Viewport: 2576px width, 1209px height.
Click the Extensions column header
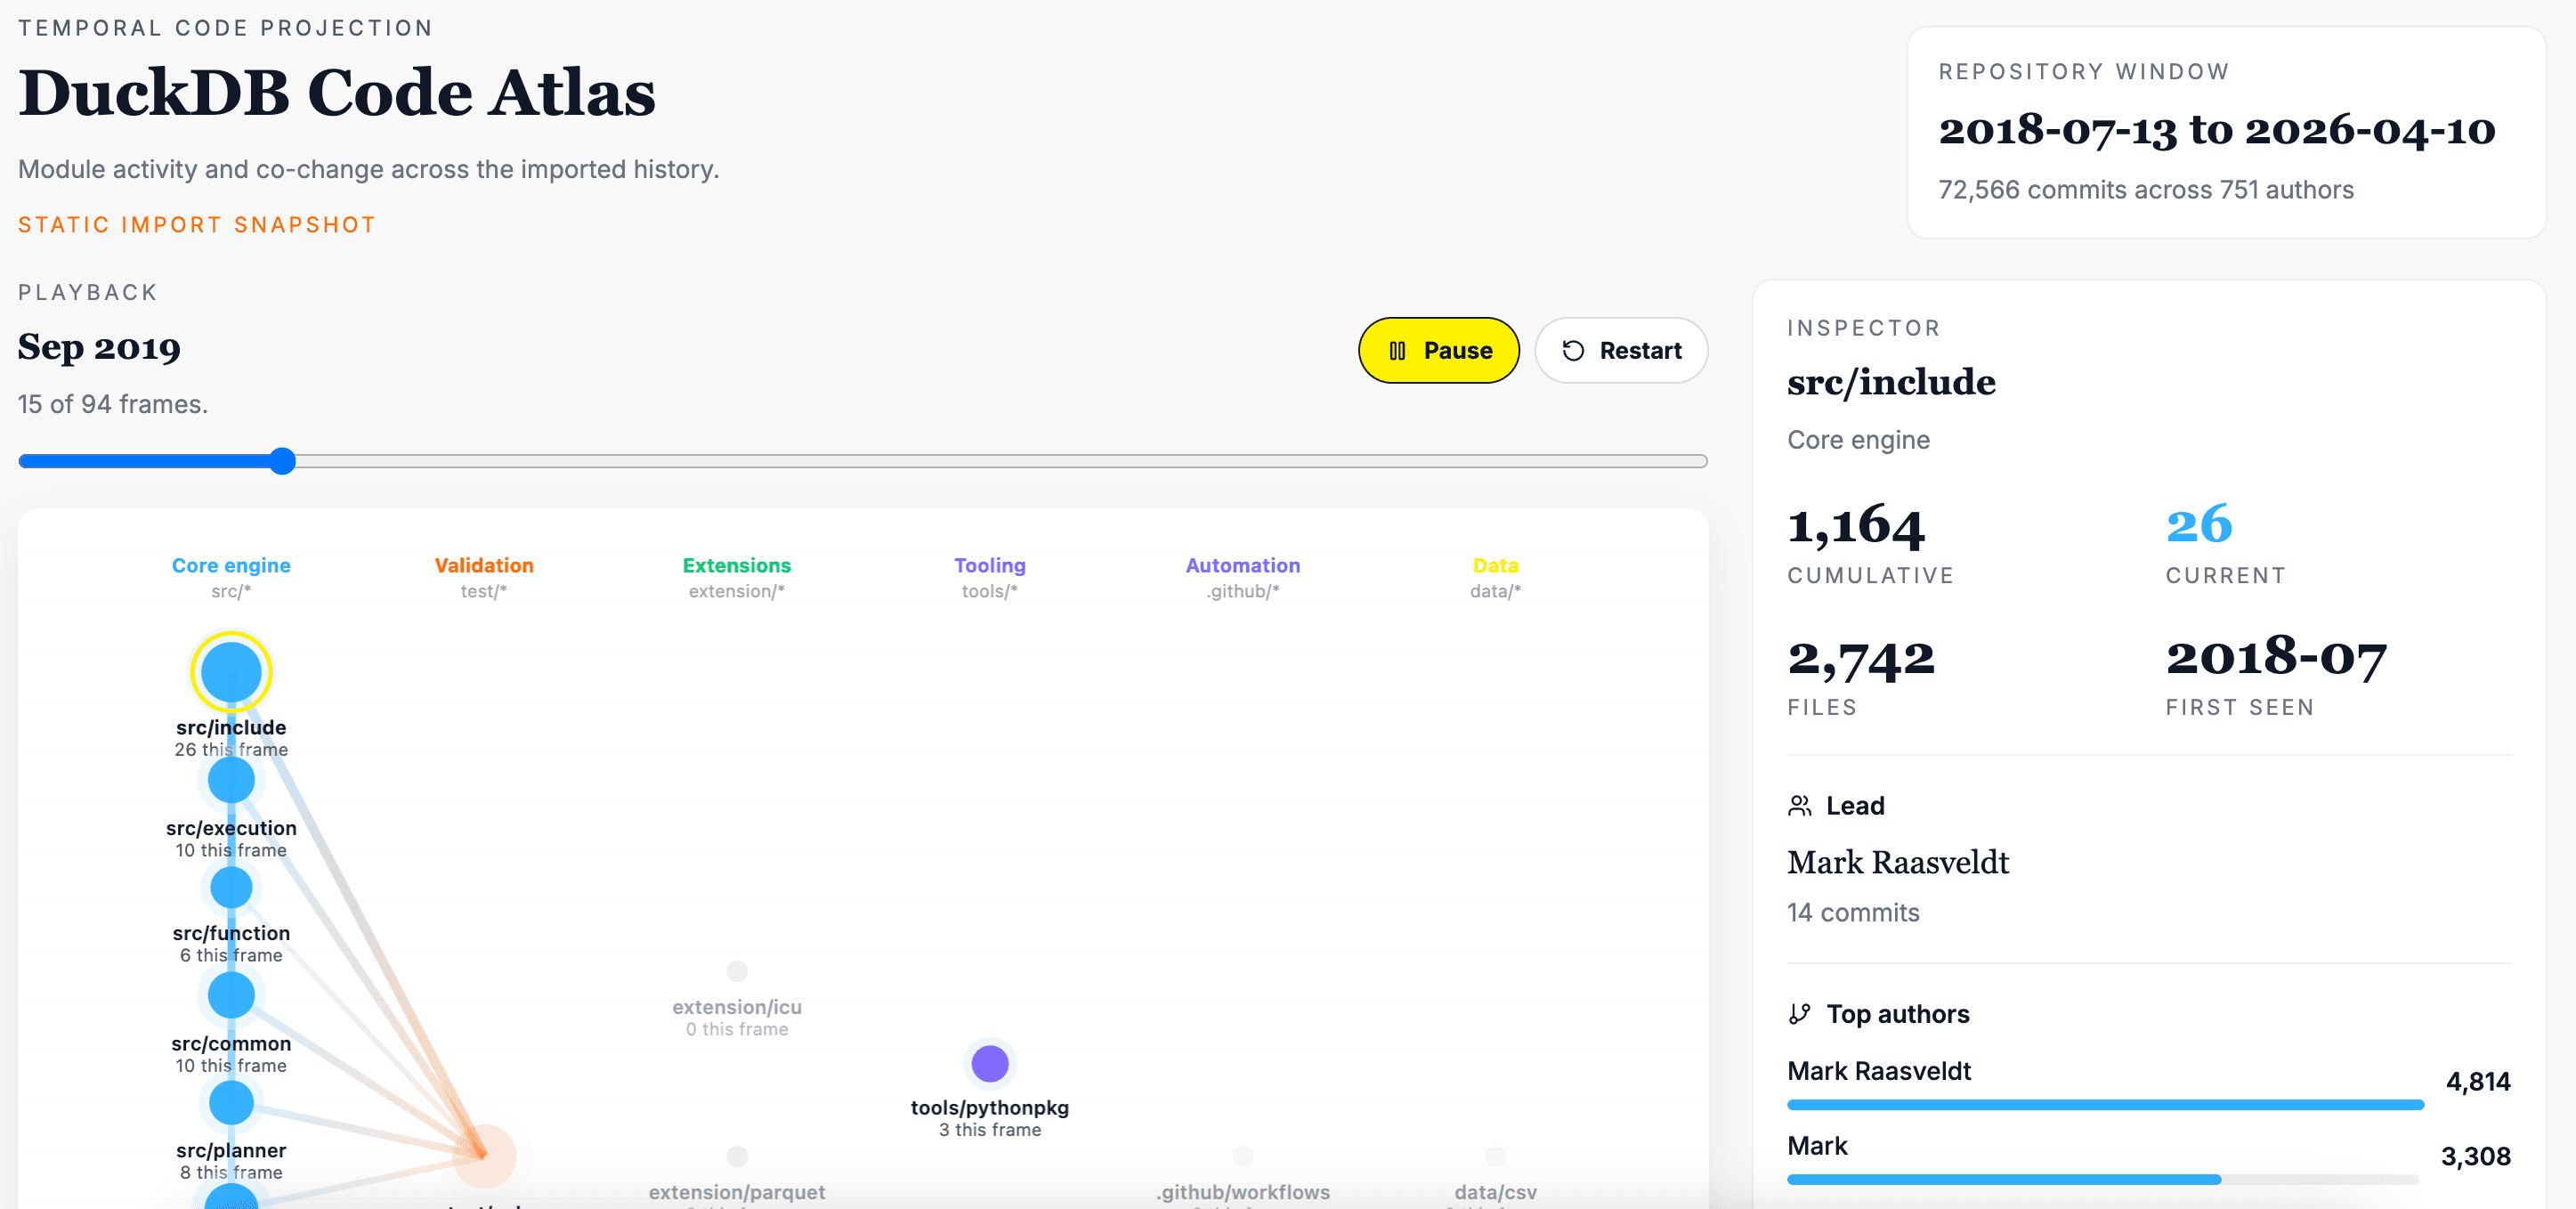(x=736, y=565)
